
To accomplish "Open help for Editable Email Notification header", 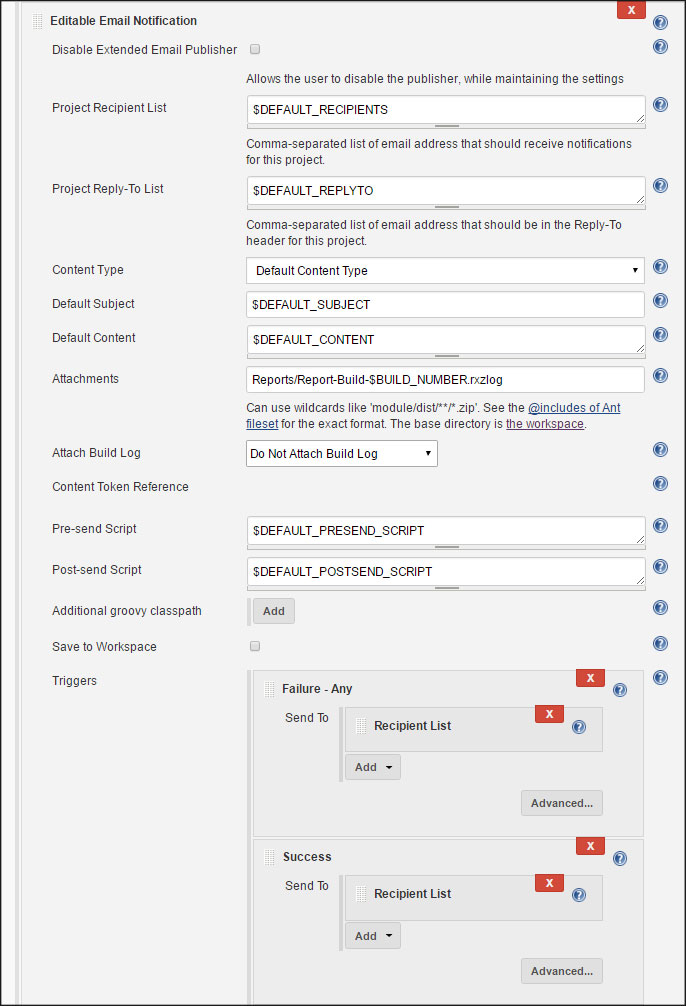I will tap(660, 22).
